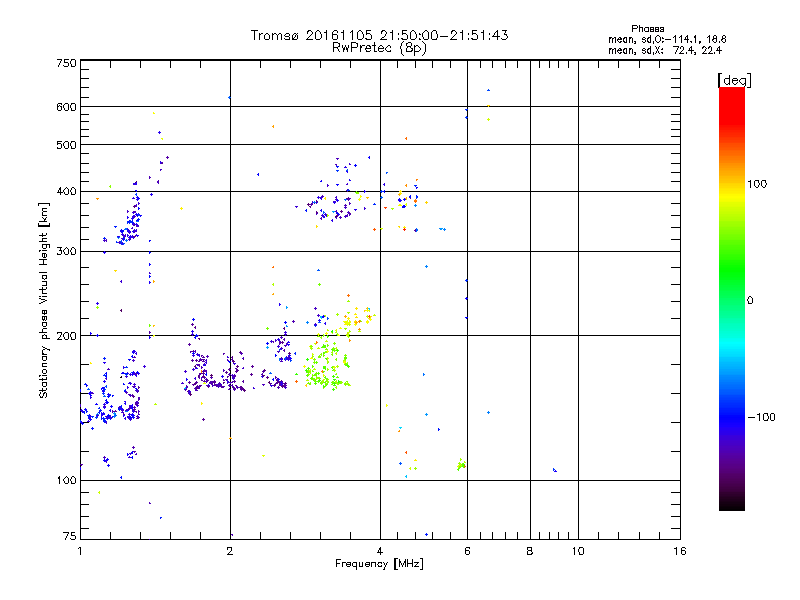Select the x-axis tick label '4'
The height and width of the screenshot is (600, 800).
pos(380,551)
